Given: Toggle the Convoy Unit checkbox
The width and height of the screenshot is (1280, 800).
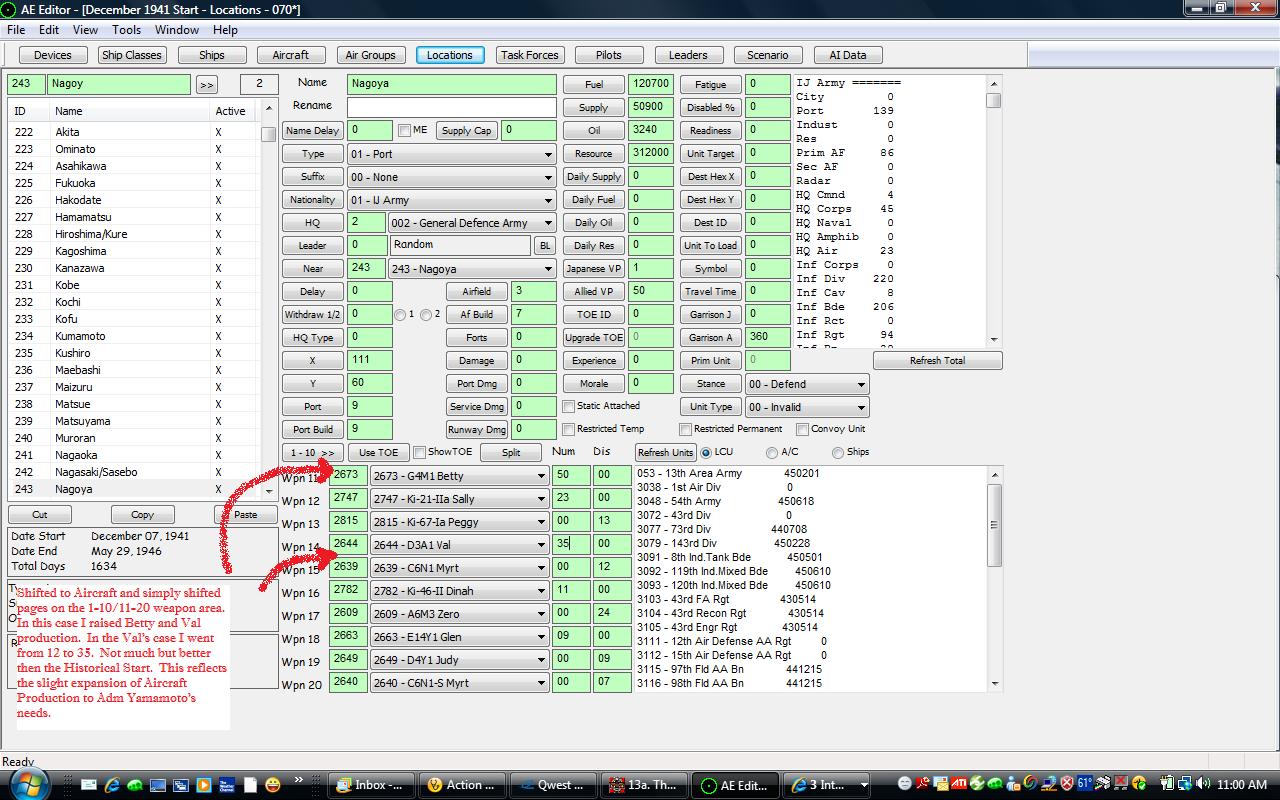Looking at the screenshot, I should coord(802,429).
